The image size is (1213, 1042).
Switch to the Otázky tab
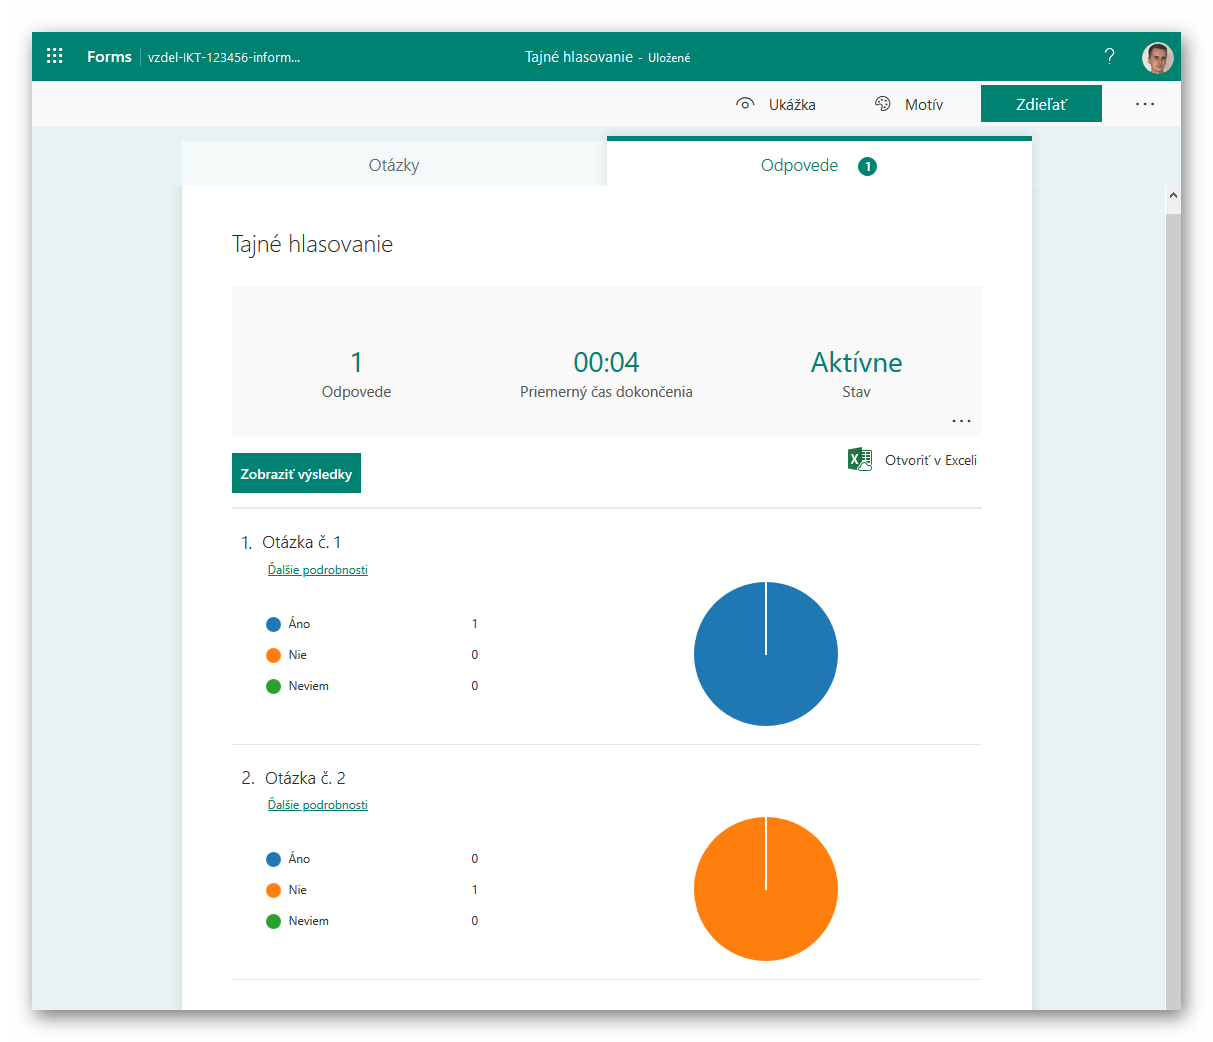(x=394, y=165)
